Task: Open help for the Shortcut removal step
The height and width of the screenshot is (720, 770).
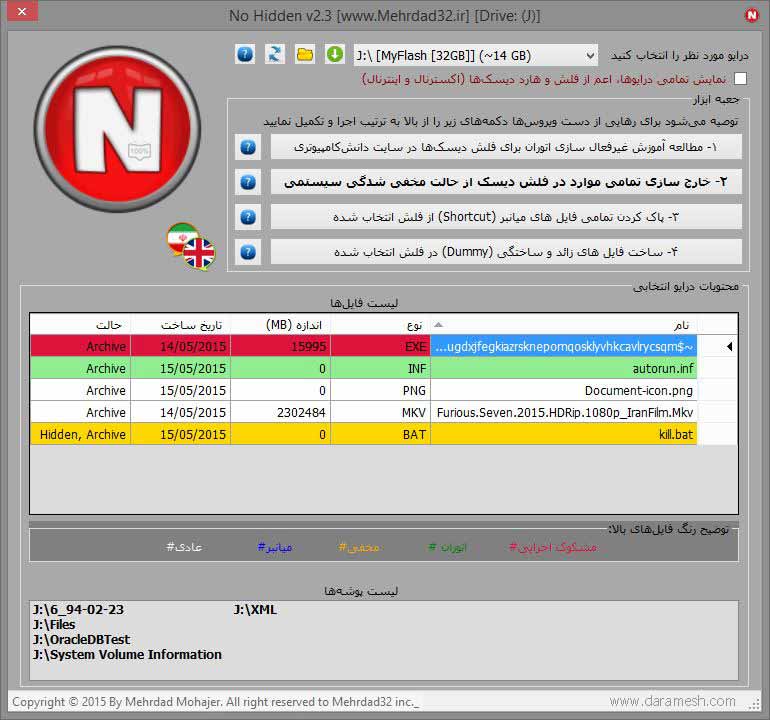Action: (x=248, y=217)
